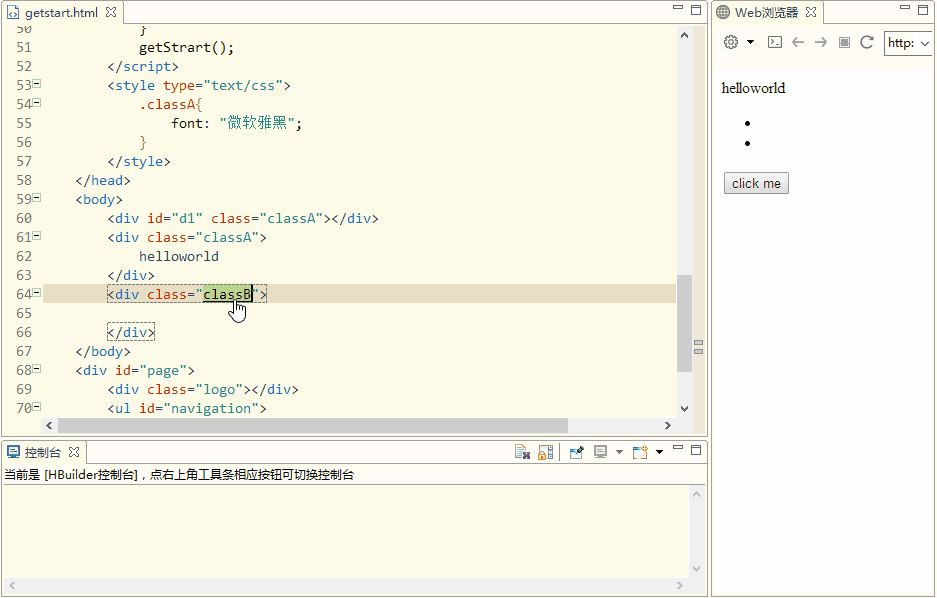Click the </style> tag on line 57

pyautogui.click(x=139, y=161)
